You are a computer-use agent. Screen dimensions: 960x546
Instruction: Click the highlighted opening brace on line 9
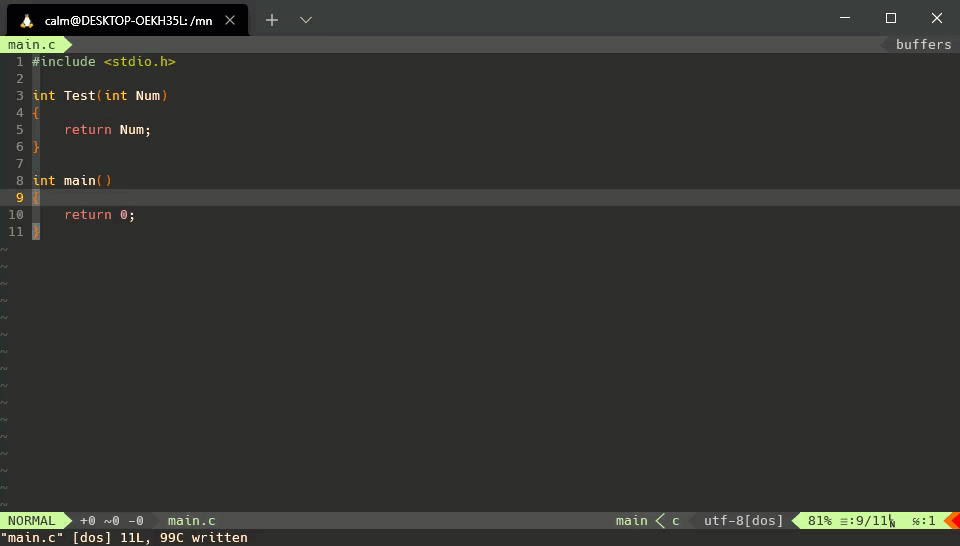point(36,198)
